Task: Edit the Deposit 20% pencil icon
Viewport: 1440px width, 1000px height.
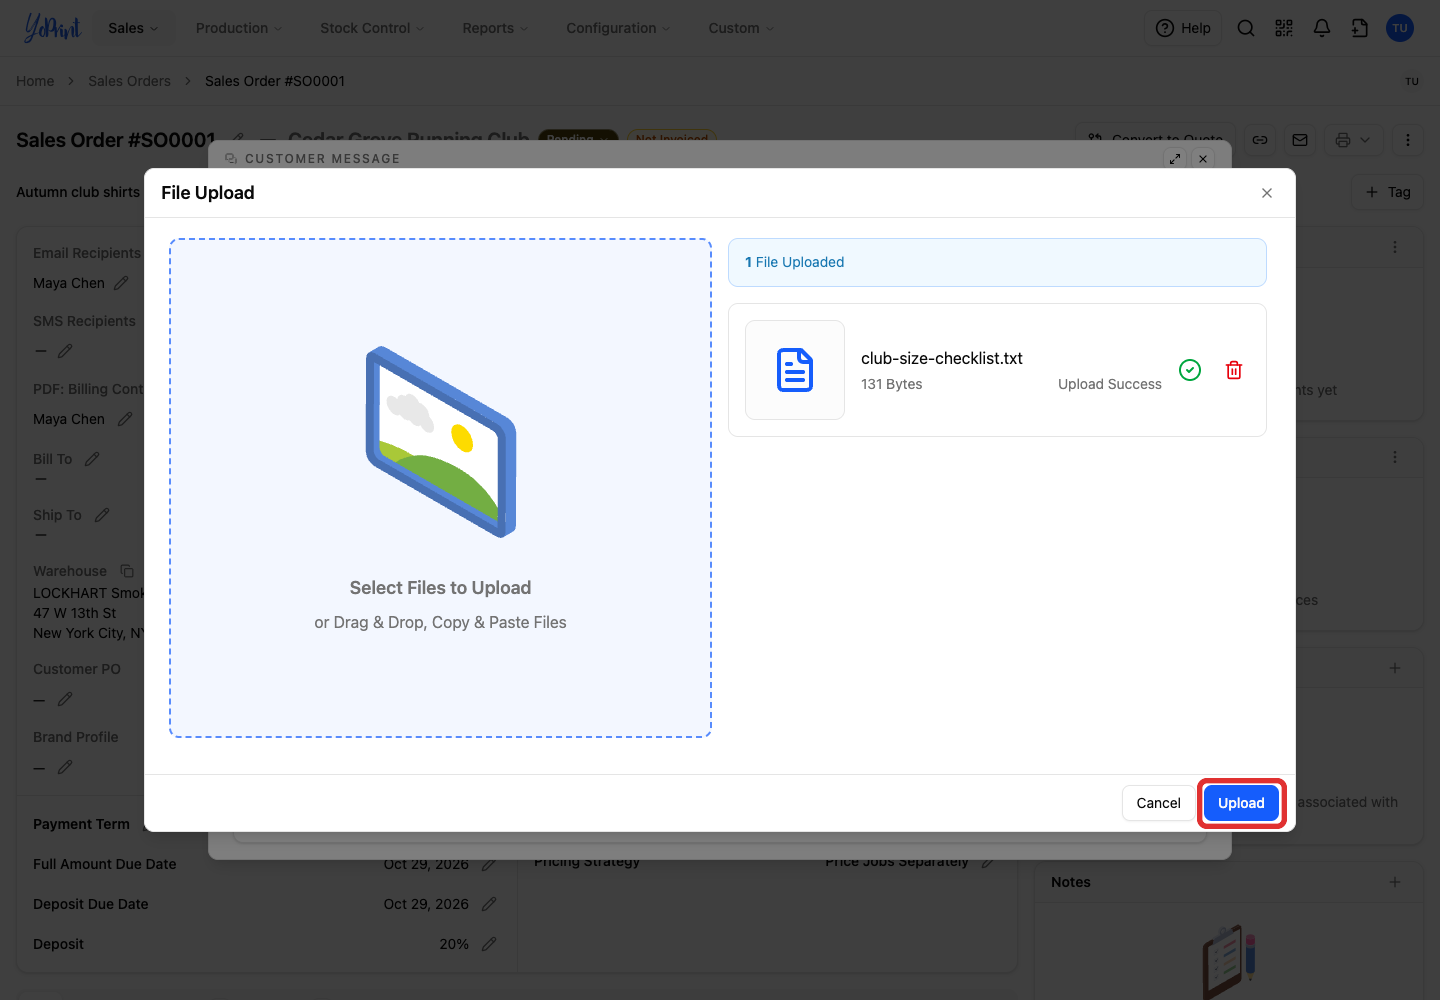Action: point(489,944)
